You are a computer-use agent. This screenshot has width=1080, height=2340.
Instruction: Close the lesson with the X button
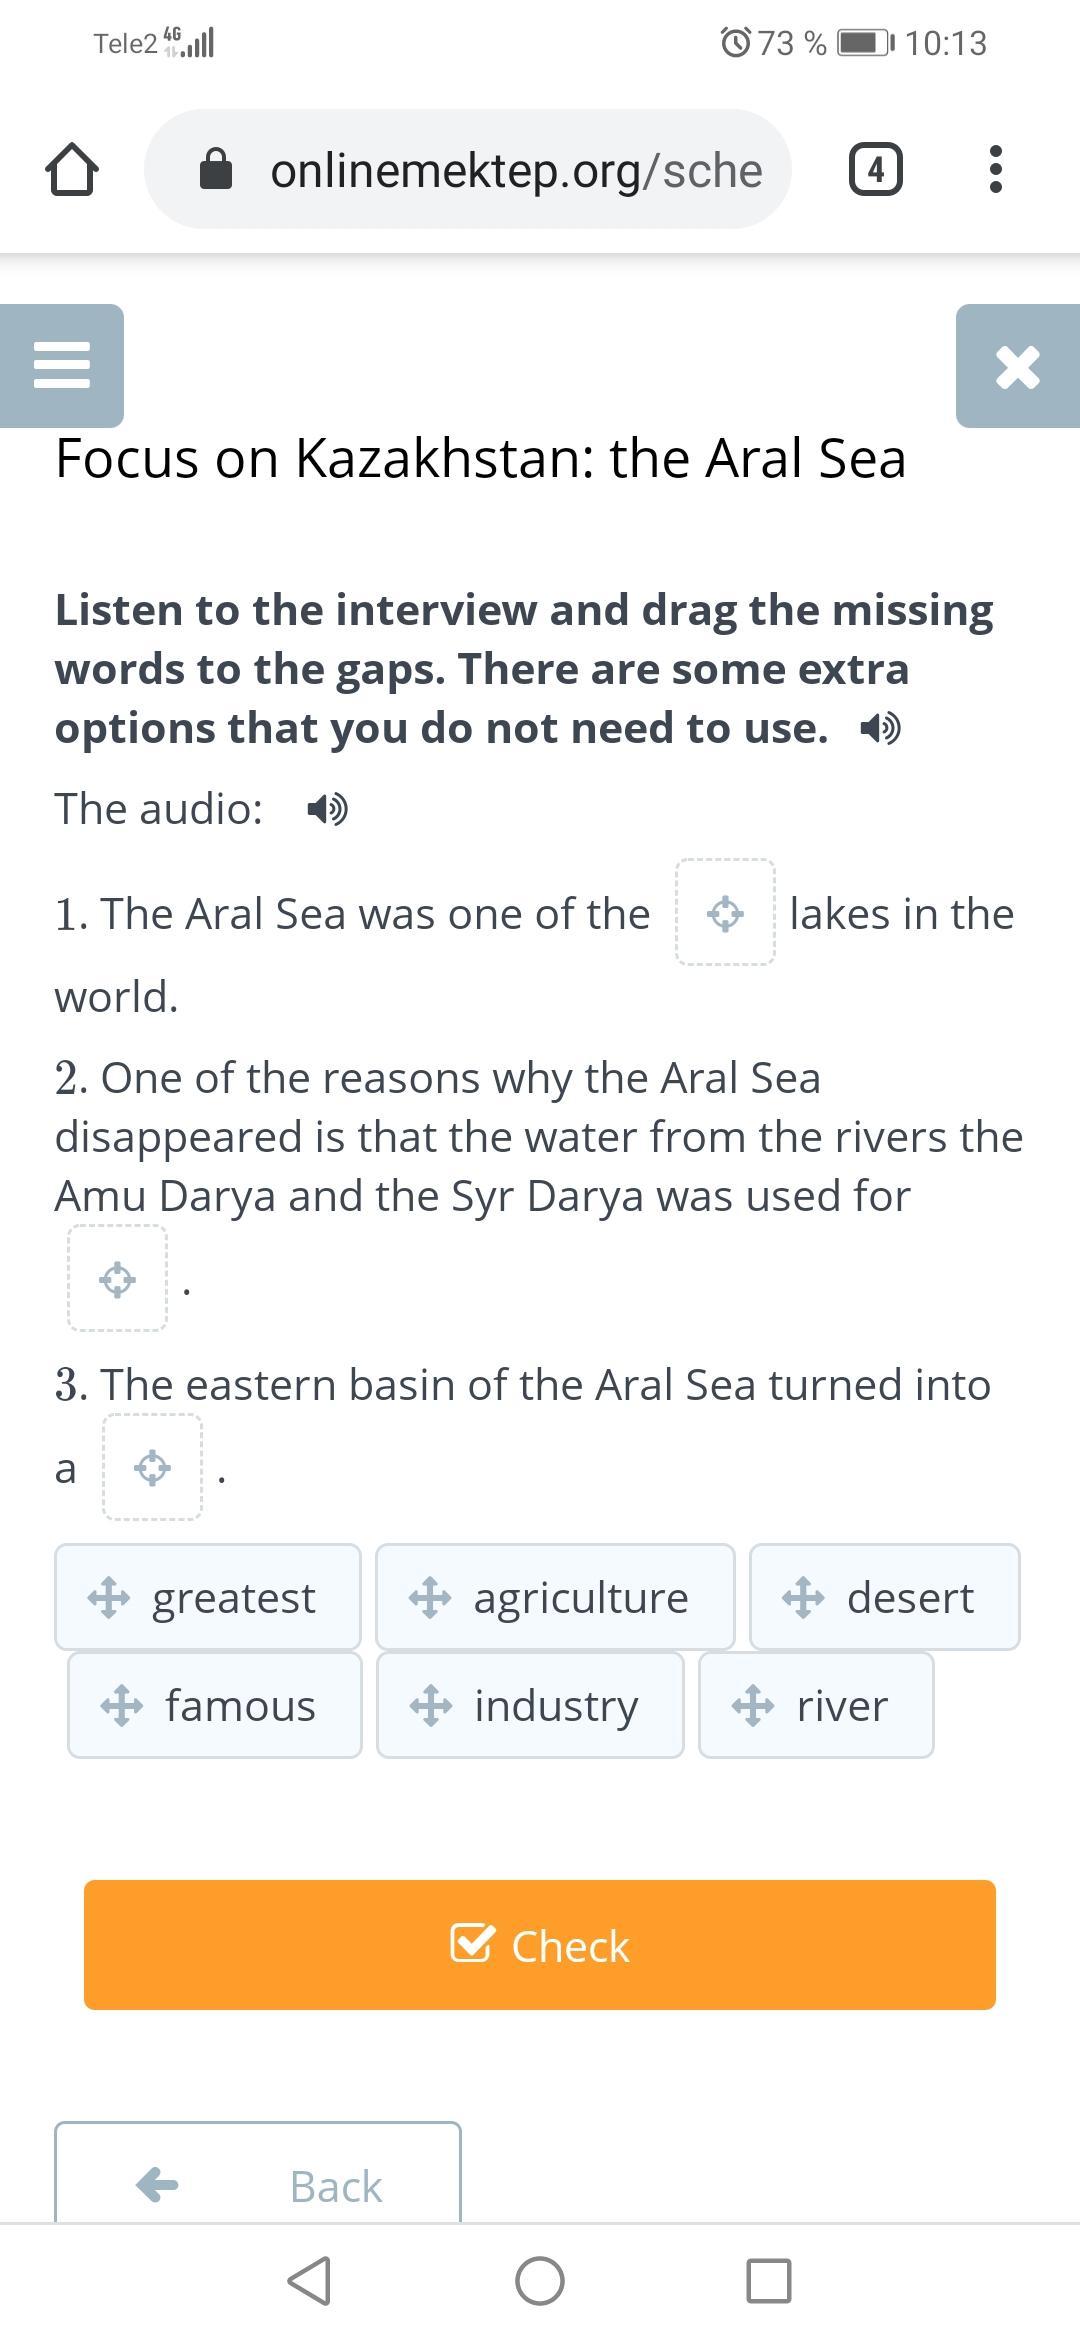tap(1018, 365)
